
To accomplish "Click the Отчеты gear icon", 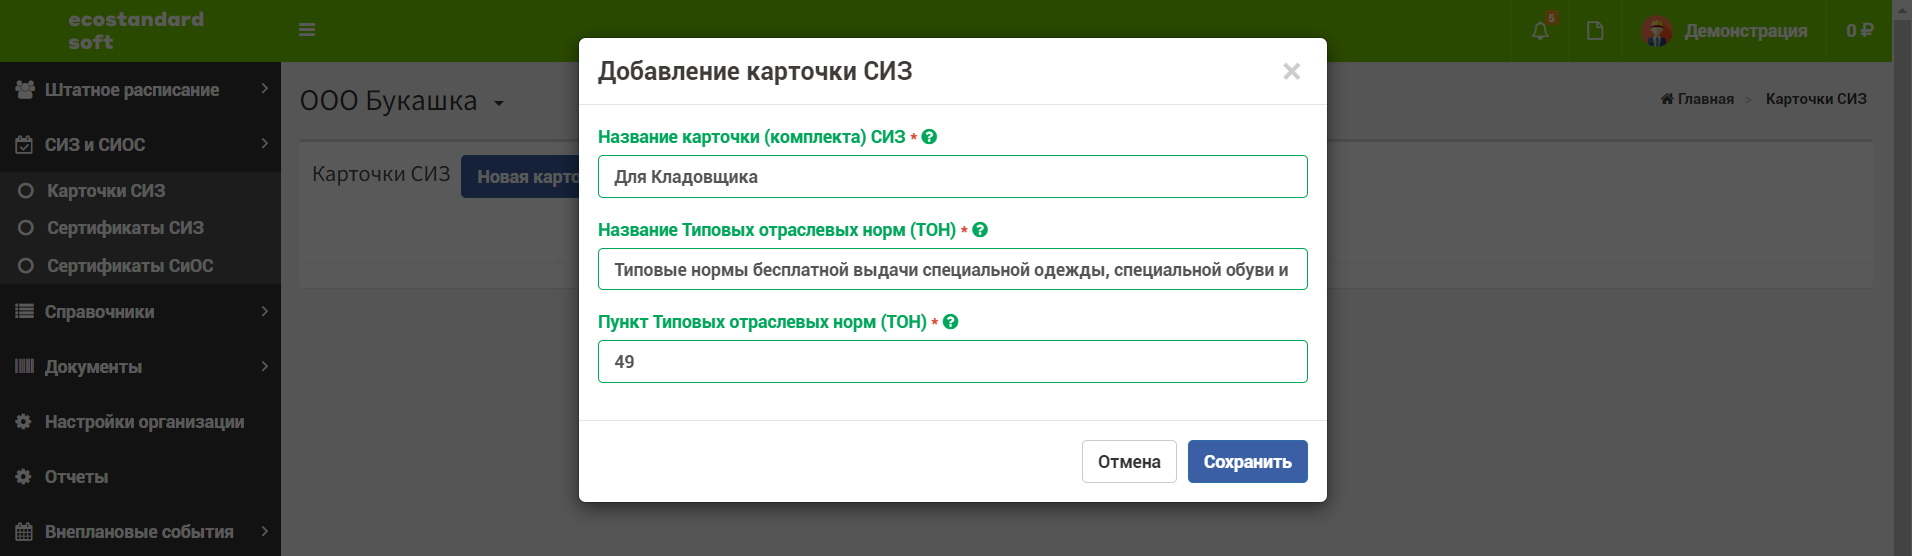I will click(24, 477).
